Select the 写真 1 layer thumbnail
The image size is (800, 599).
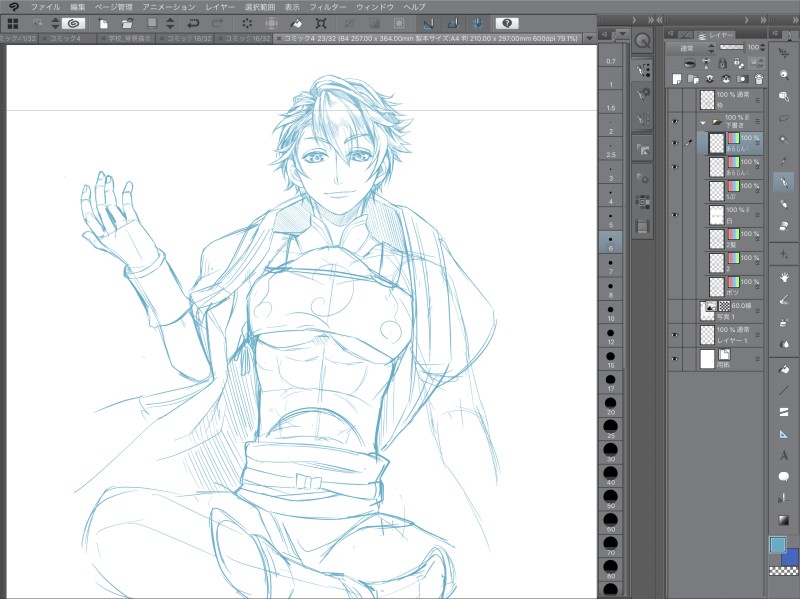(707, 311)
